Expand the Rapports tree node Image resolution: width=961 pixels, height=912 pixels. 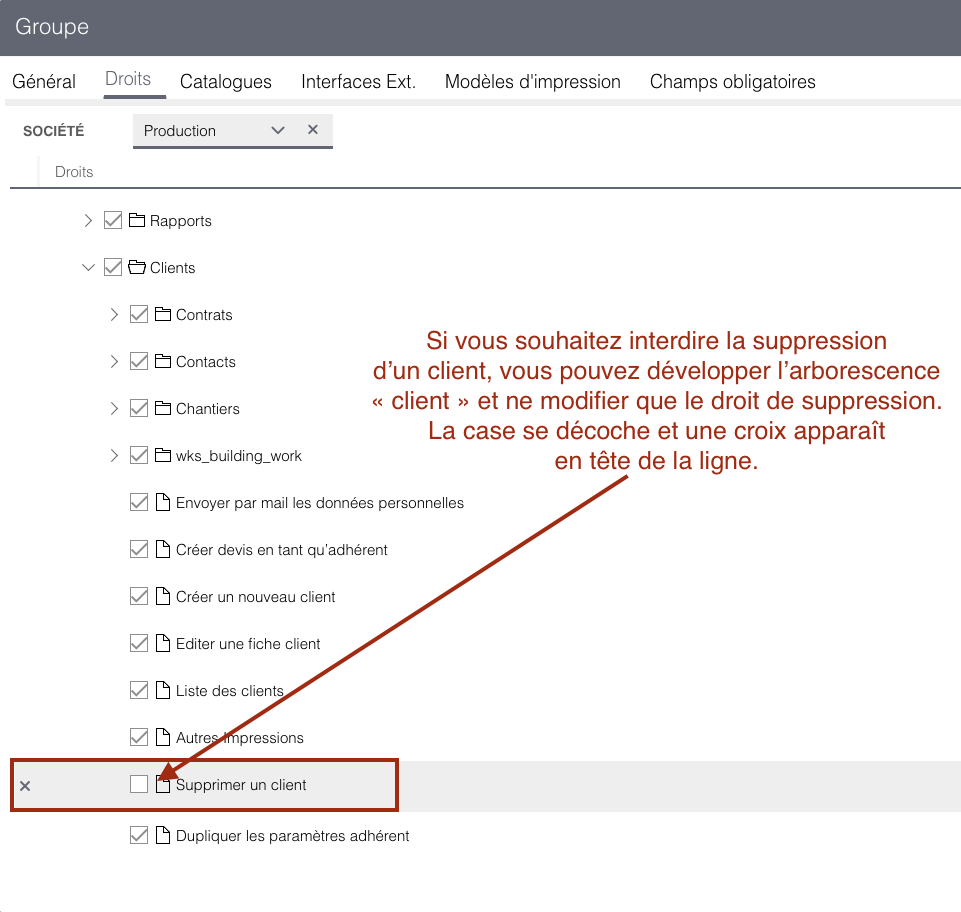[x=88, y=220]
